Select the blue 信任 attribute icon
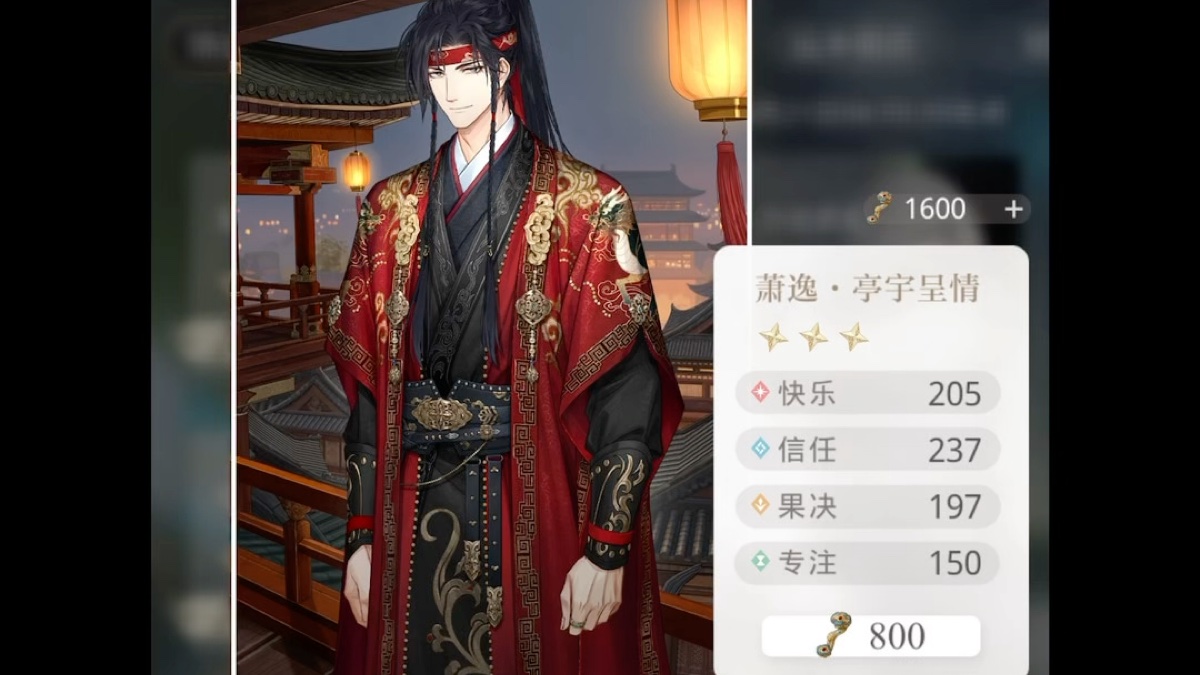 point(760,450)
